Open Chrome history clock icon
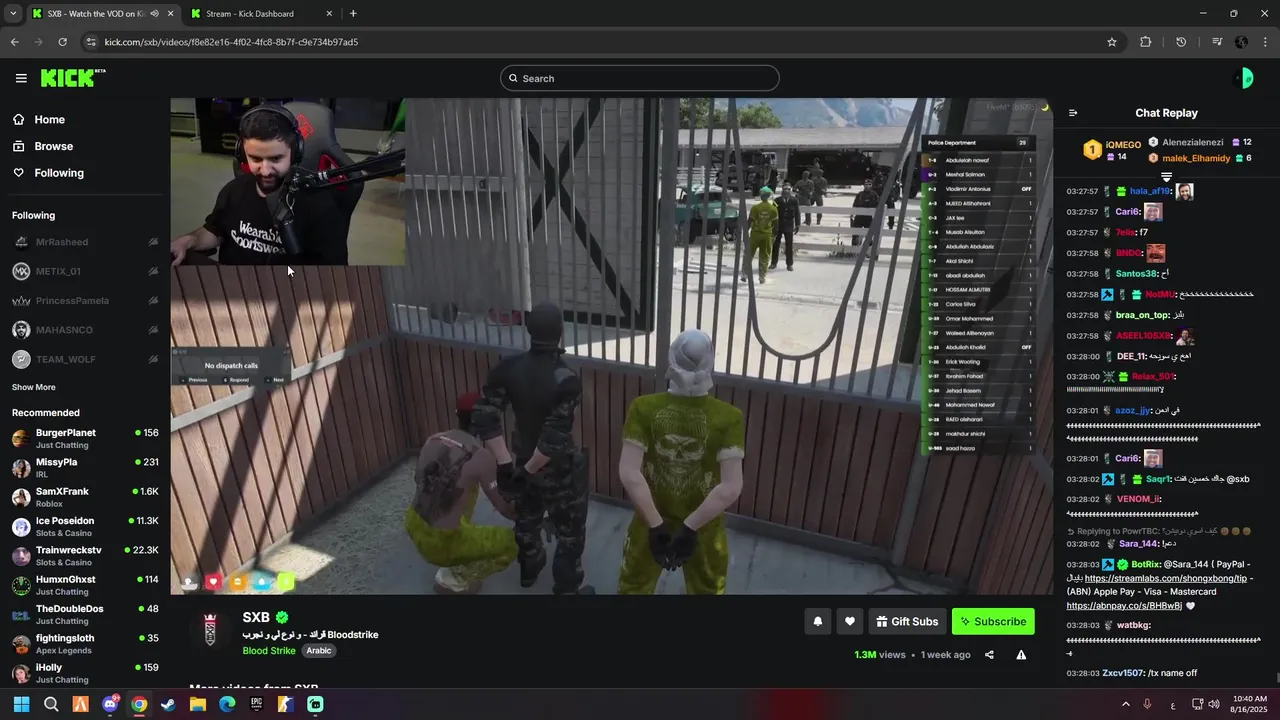This screenshot has height=720, width=1280. pyautogui.click(x=1181, y=42)
